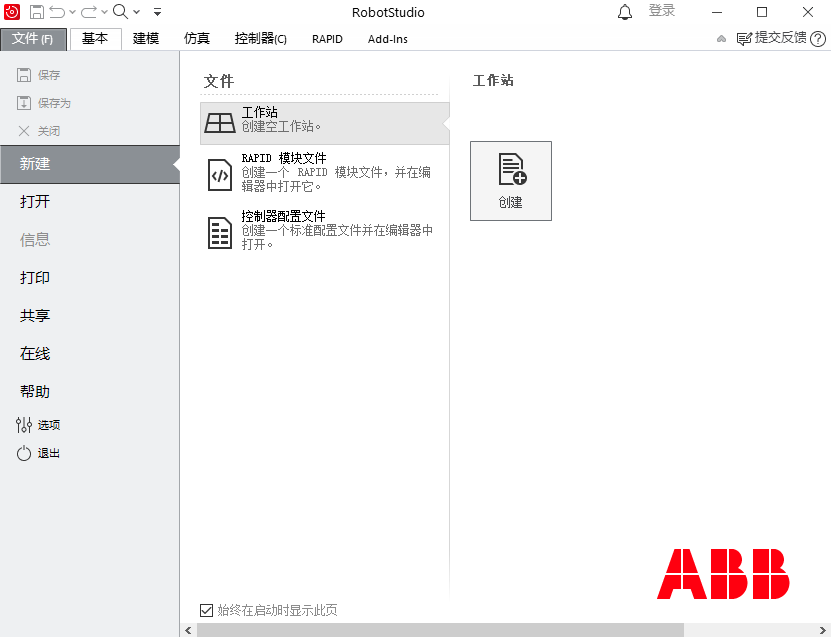Open 打开 from the File sidebar

34,201
